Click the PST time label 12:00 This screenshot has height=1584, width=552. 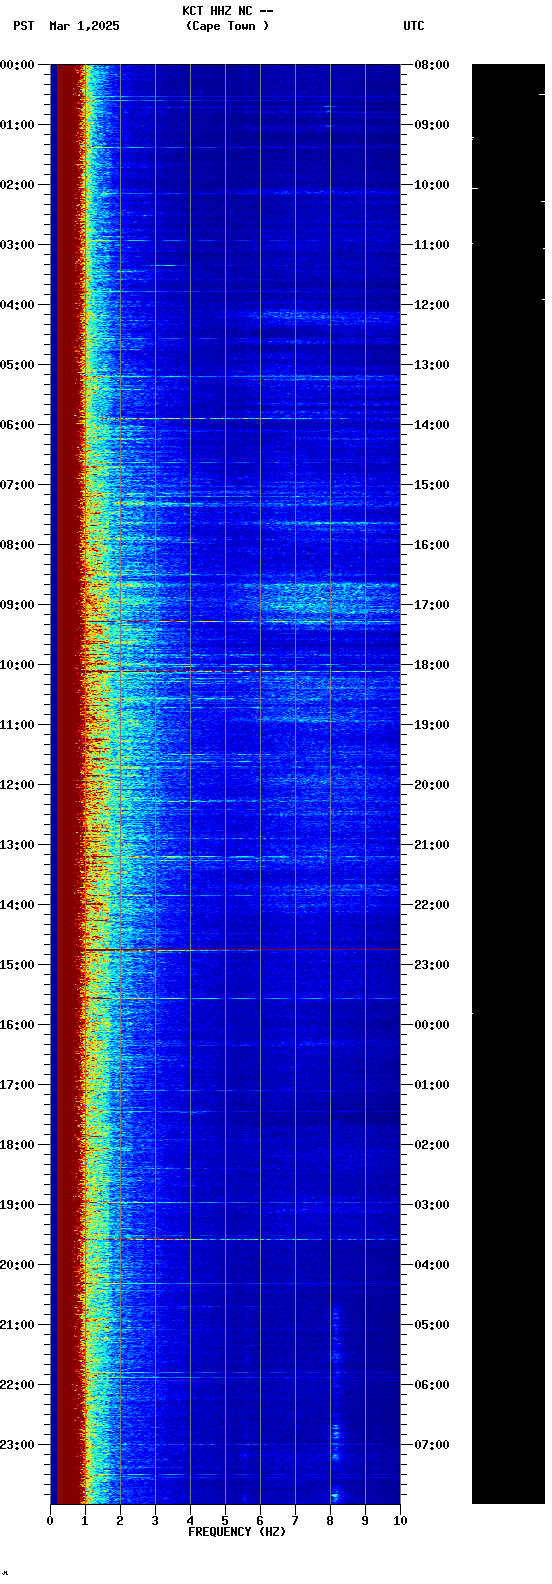coord(17,785)
